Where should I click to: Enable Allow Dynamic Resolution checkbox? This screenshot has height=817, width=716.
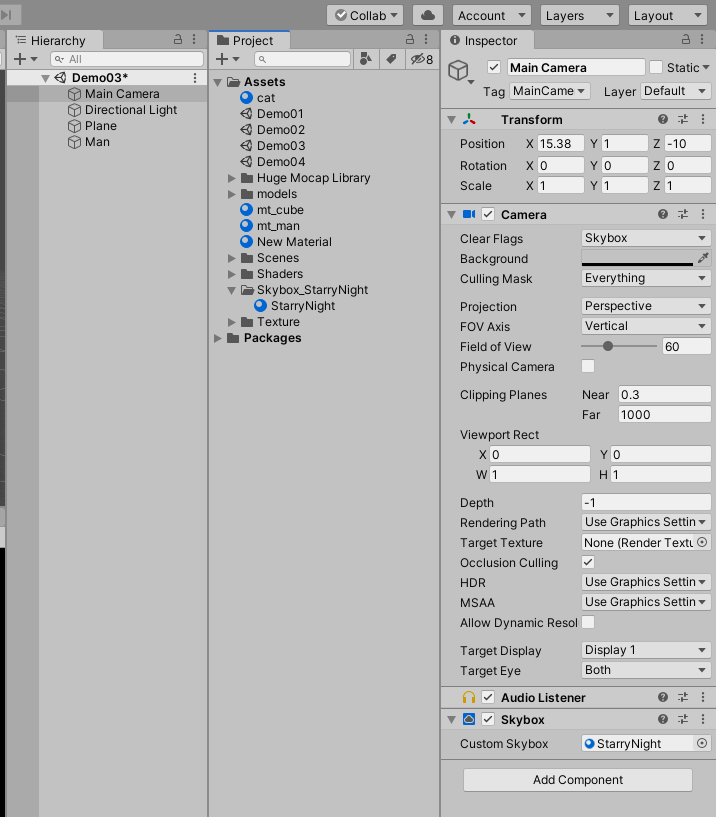point(588,622)
